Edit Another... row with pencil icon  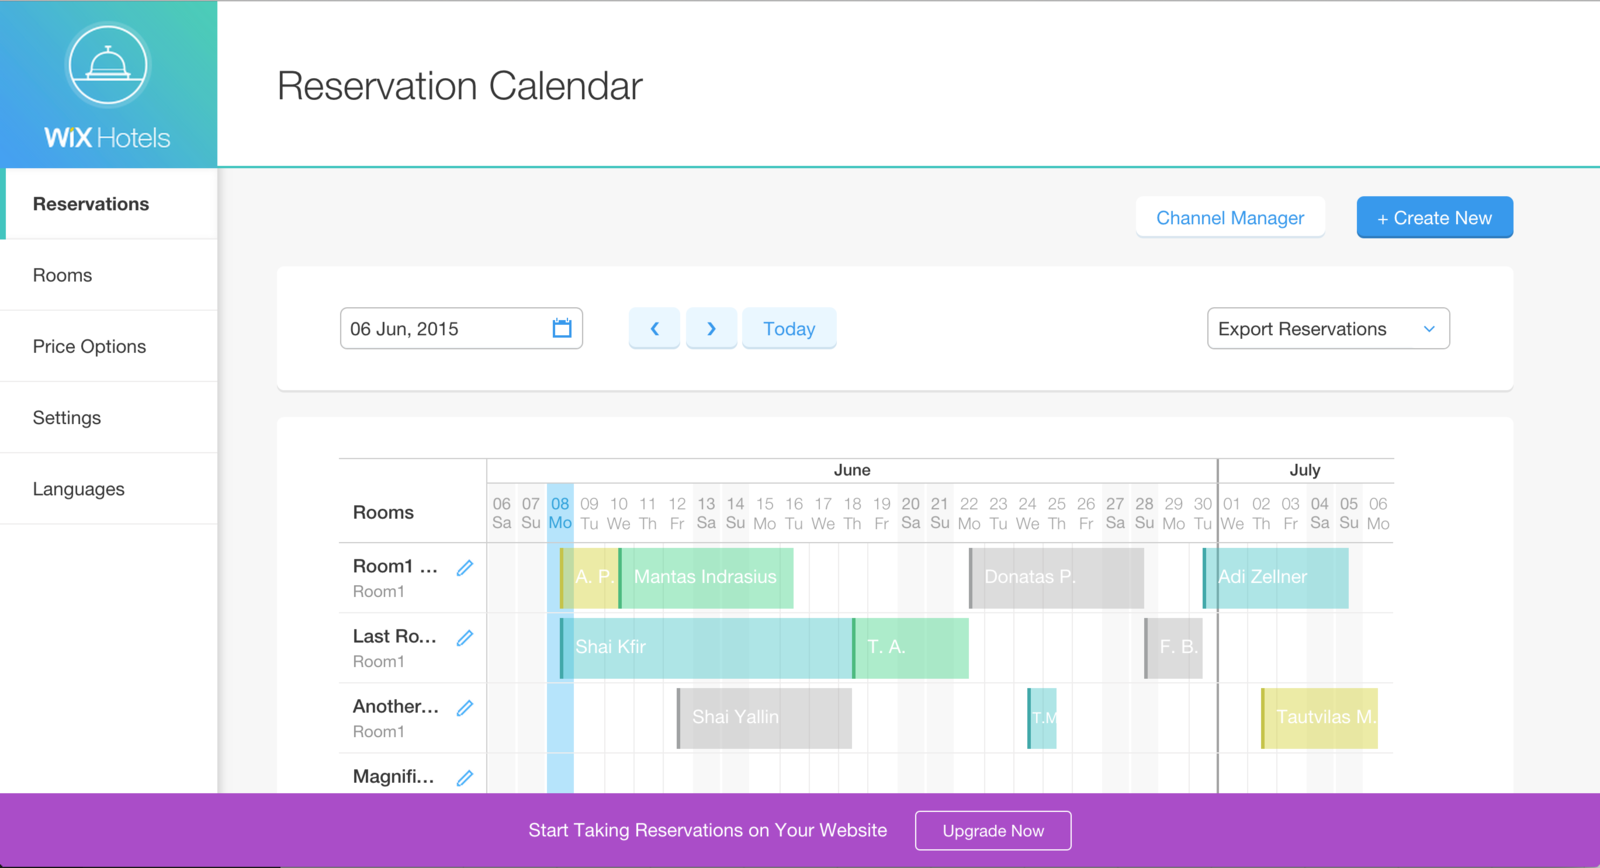tap(465, 708)
